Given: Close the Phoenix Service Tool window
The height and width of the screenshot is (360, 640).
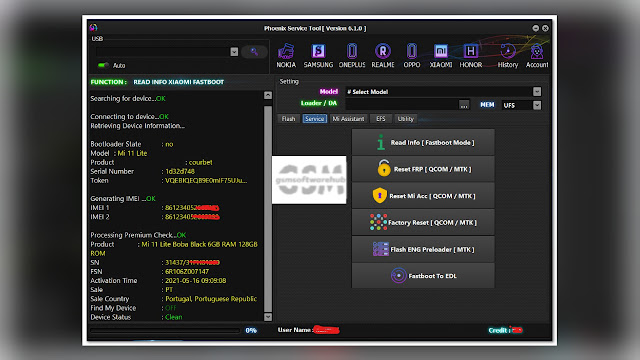Looking at the screenshot, I should click(545, 28).
